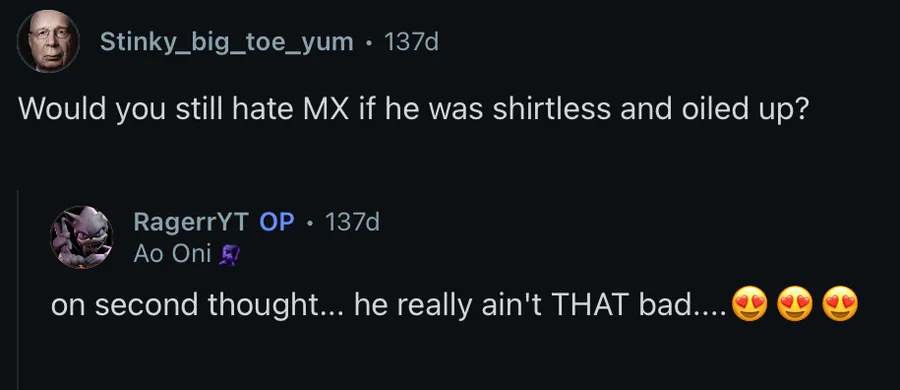This screenshot has width=900, height=390.
Task: Open RagerrYT's character avatar
Action: tap(82, 237)
